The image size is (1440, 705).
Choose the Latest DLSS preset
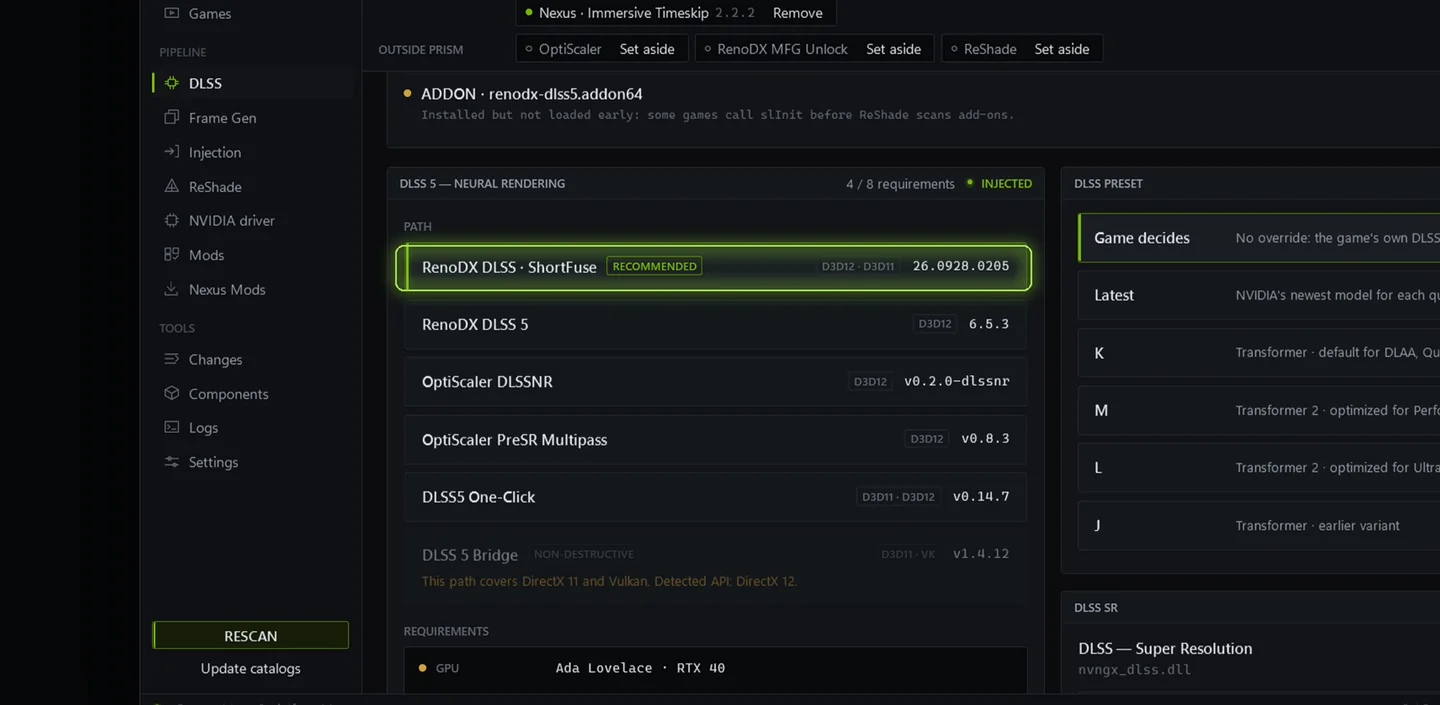(1259, 295)
